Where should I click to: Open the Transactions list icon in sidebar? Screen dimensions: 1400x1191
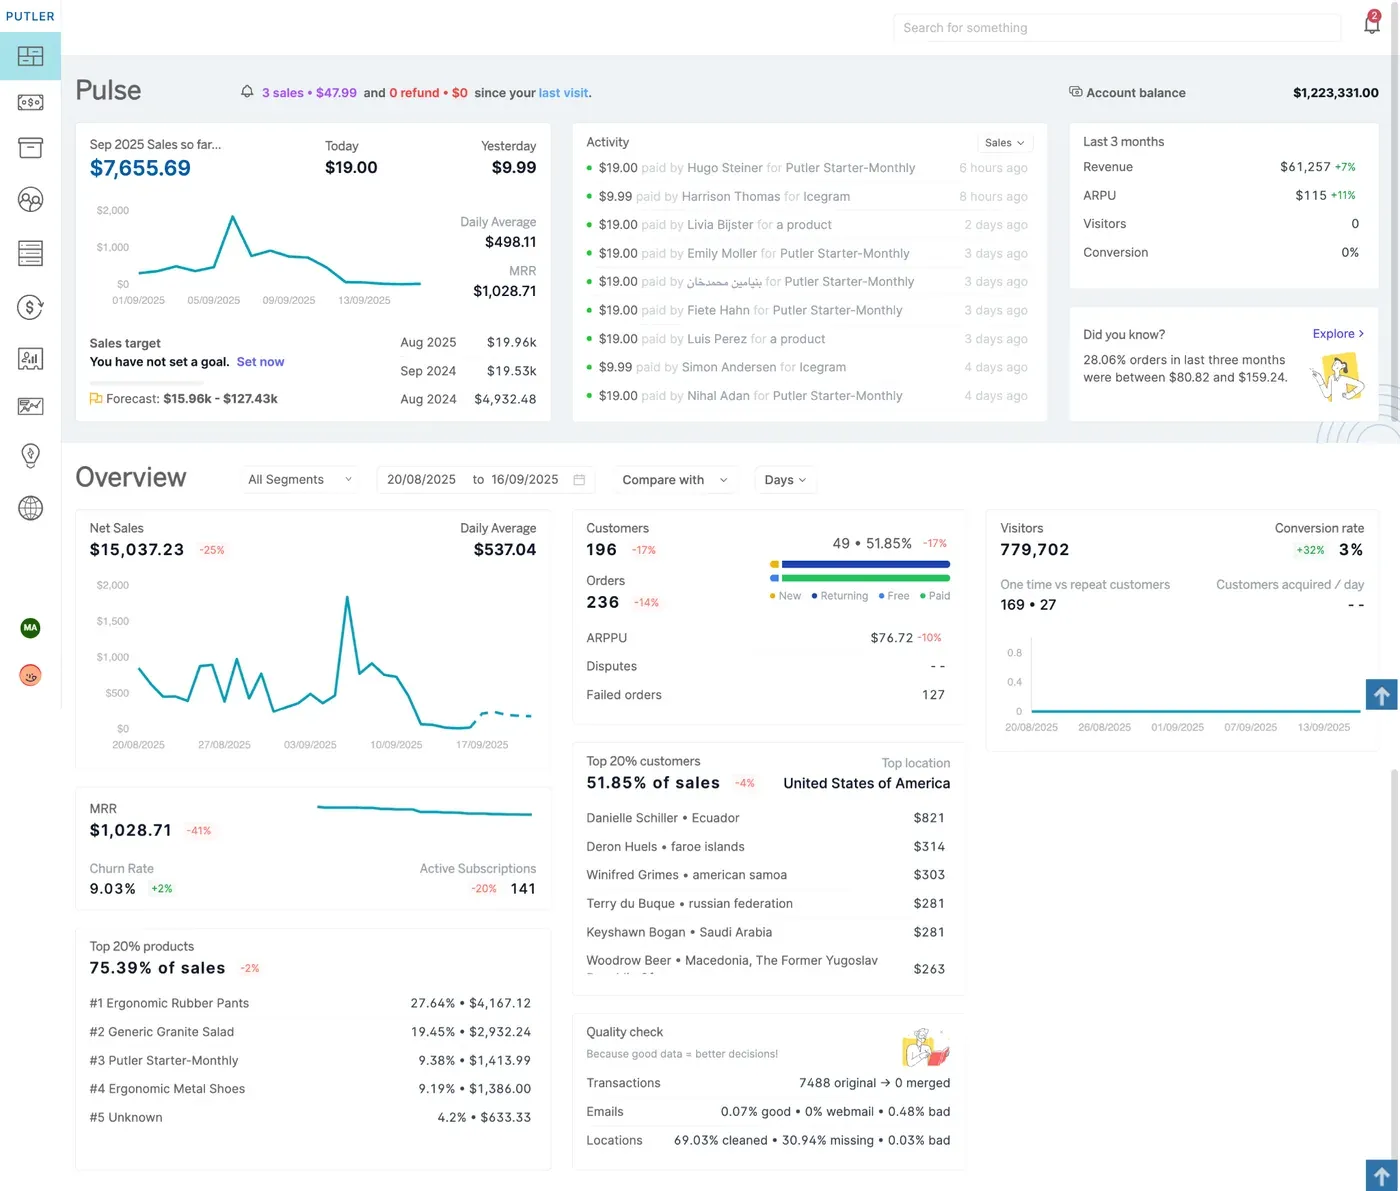click(30, 254)
